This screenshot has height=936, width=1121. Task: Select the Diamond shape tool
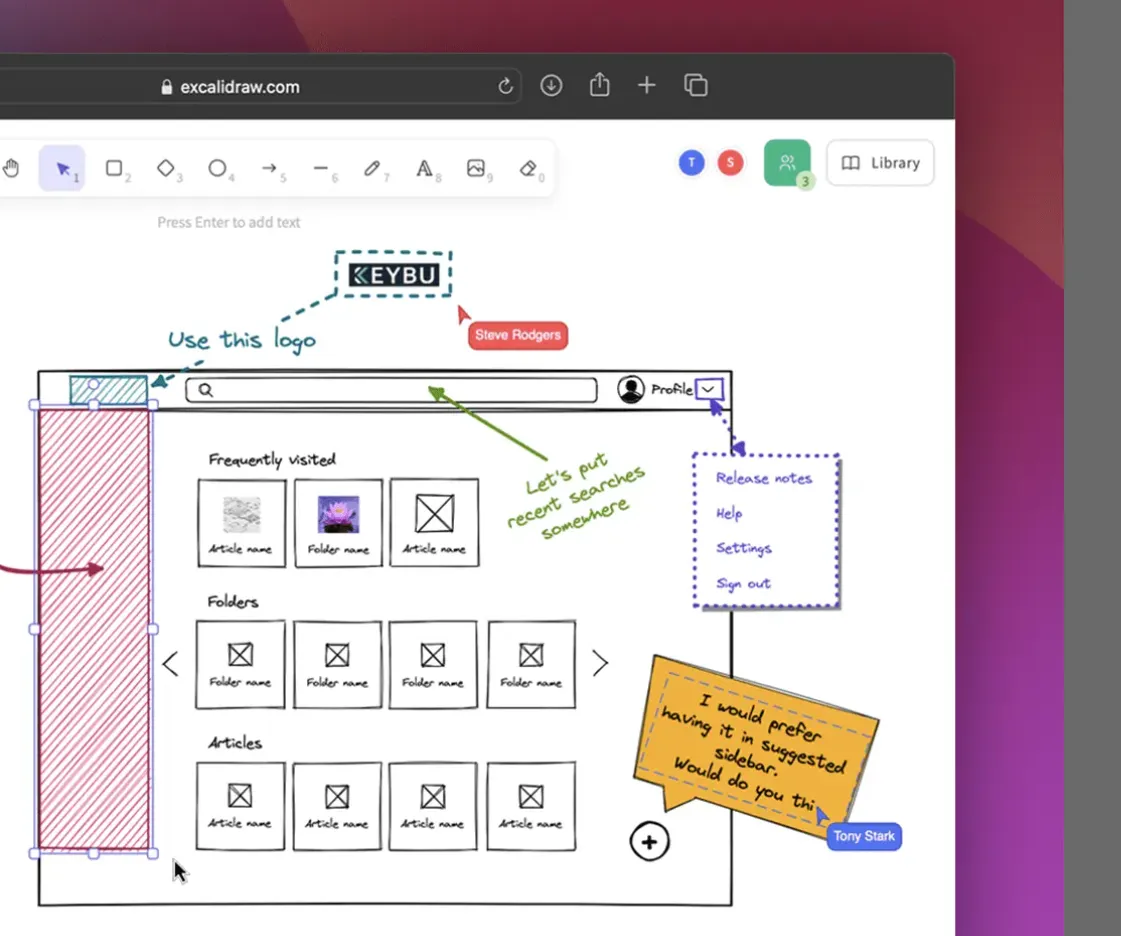click(166, 168)
